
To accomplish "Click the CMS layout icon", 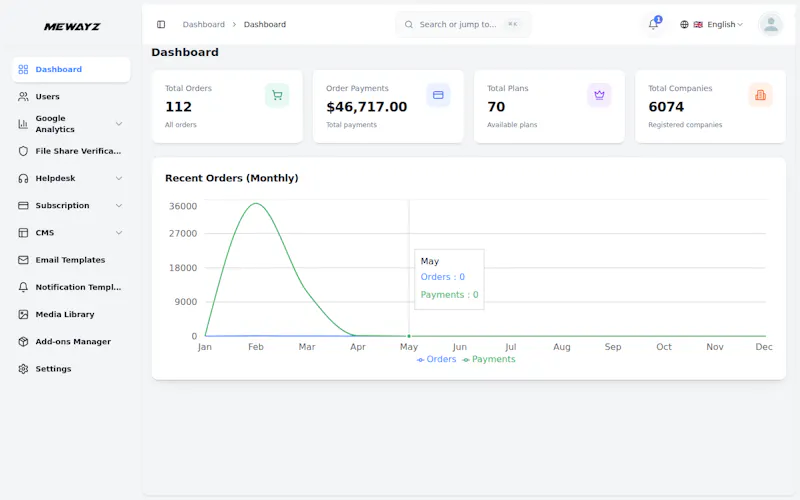I will coord(23,233).
